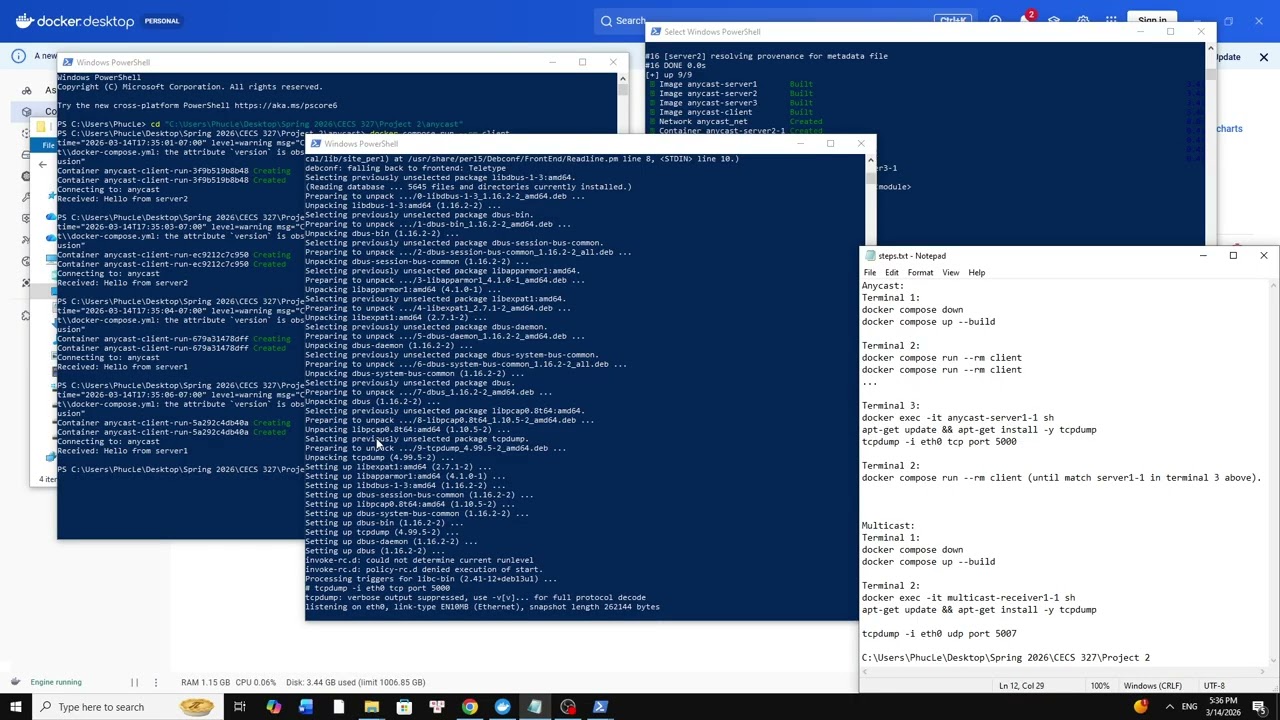Open Notepad File menu
The height and width of the screenshot is (720, 1280).
pyautogui.click(x=870, y=273)
